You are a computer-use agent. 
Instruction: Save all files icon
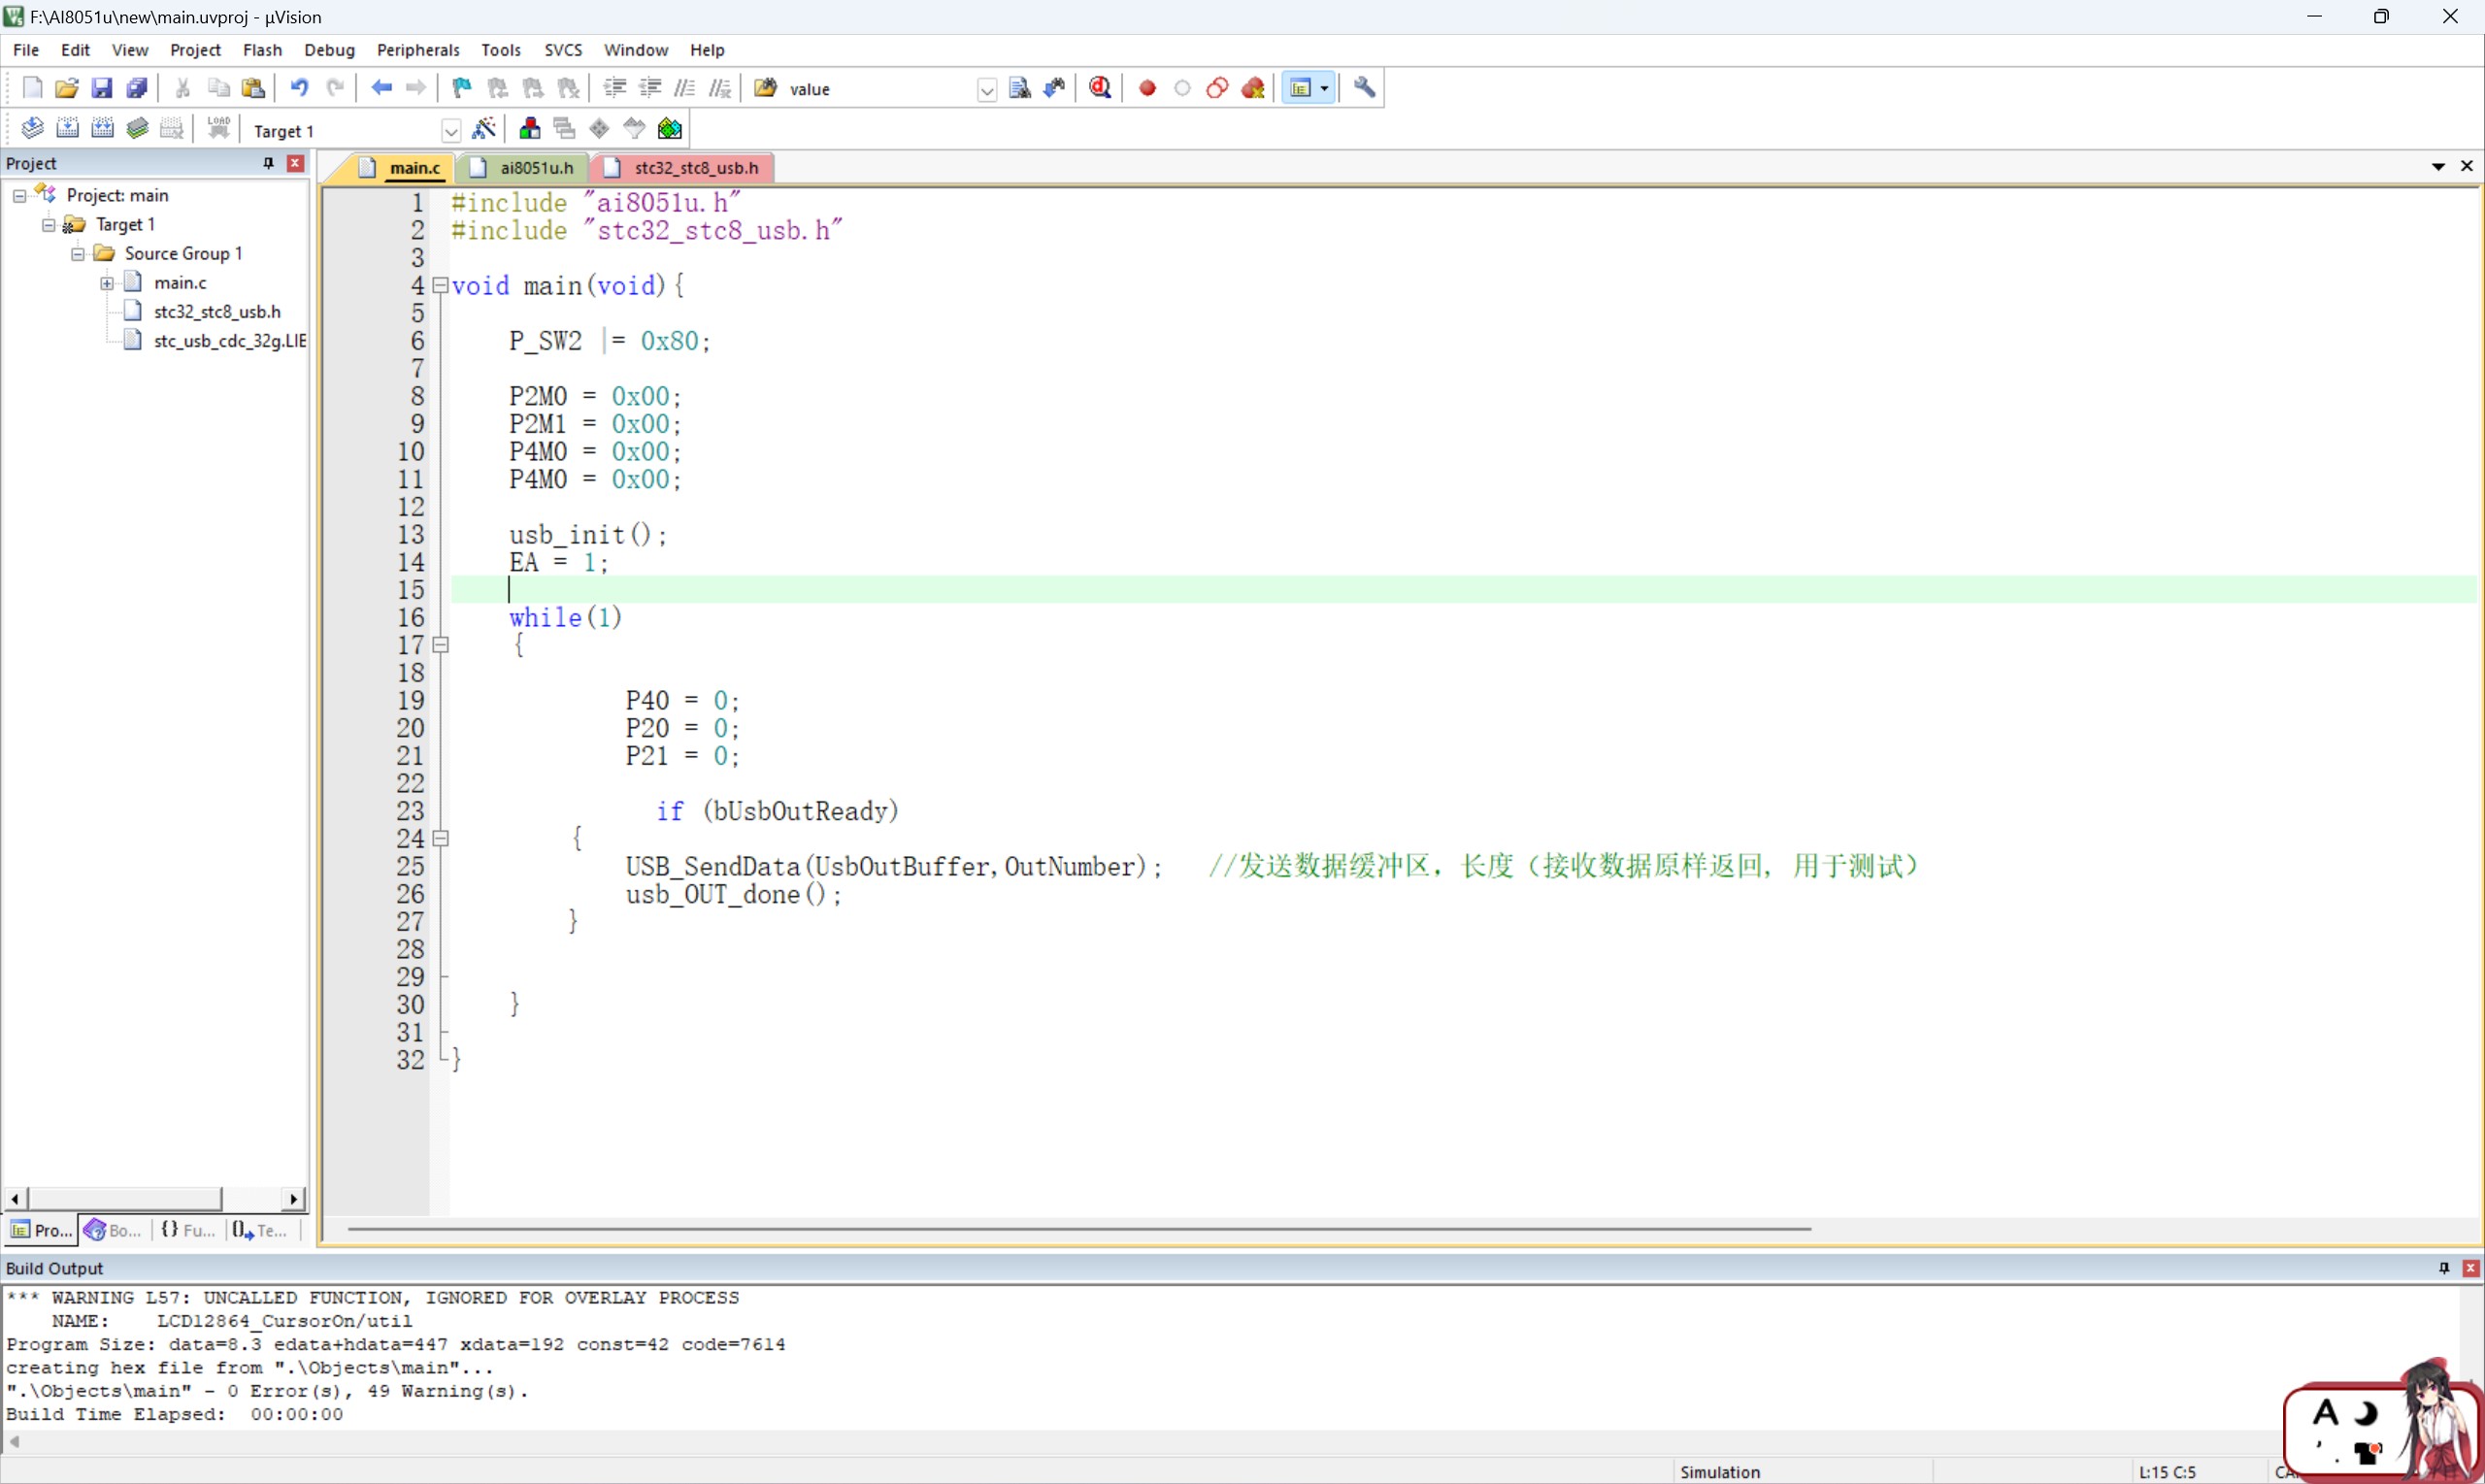(x=137, y=88)
